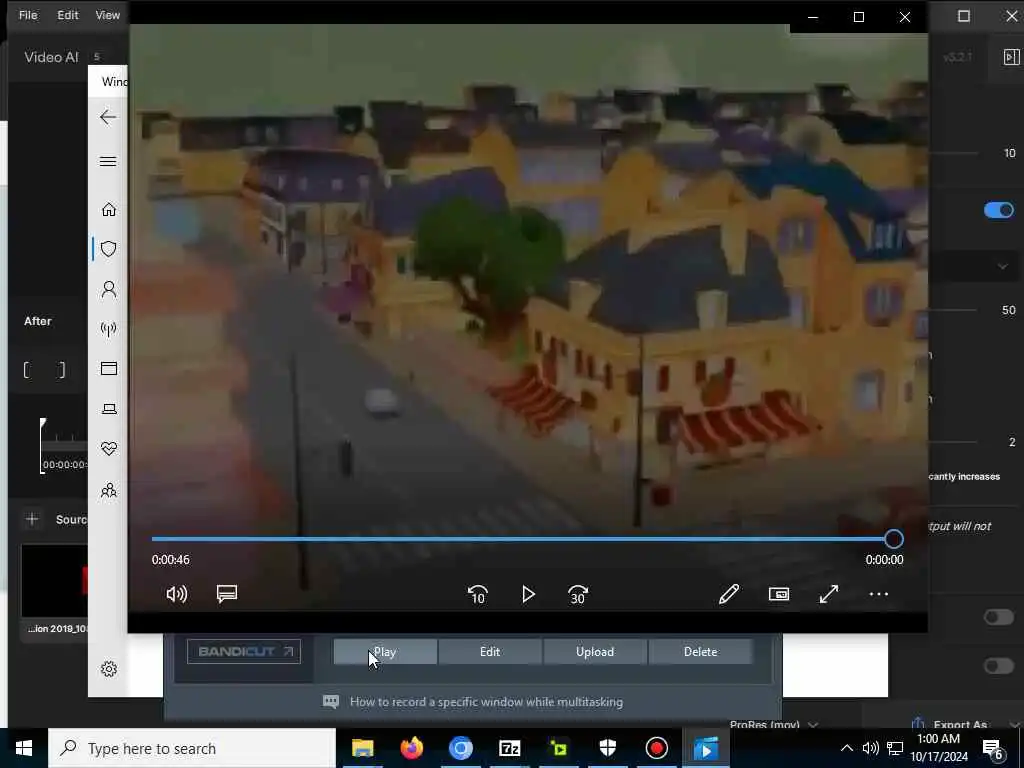1024x768 pixels.
Task: Open Device security laptop icon
Action: point(108,409)
